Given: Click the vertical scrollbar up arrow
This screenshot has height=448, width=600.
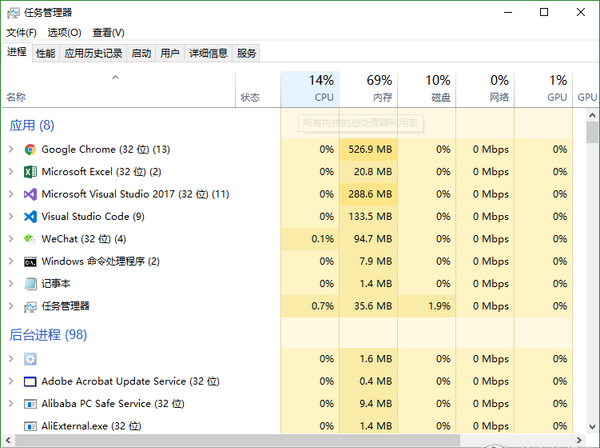Looking at the screenshot, I should (x=592, y=115).
